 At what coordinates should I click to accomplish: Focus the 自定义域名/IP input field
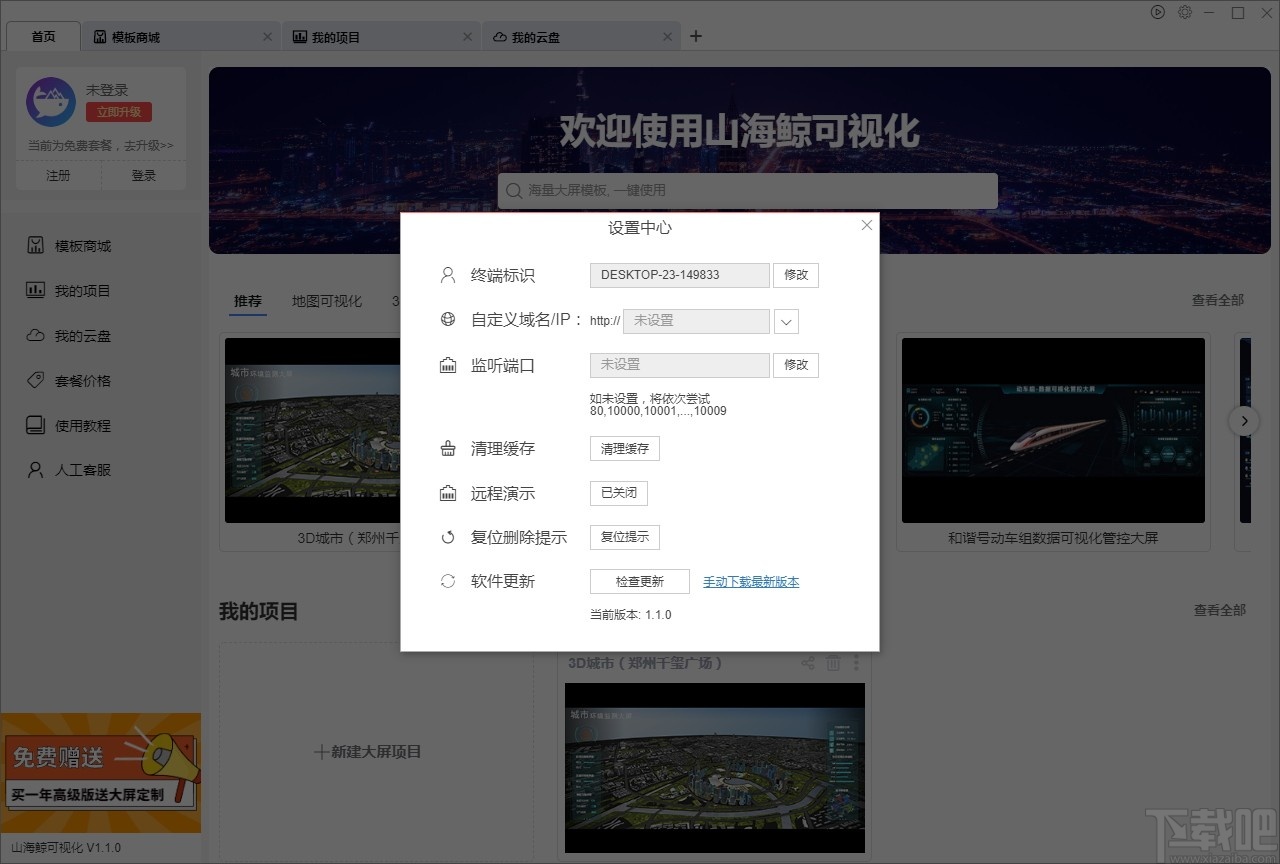[696, 321]
